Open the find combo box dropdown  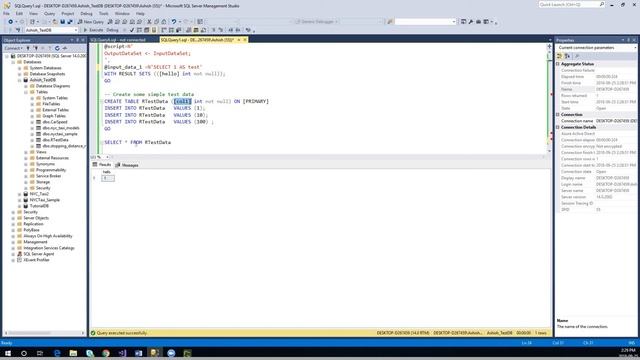tap(454, 22)
